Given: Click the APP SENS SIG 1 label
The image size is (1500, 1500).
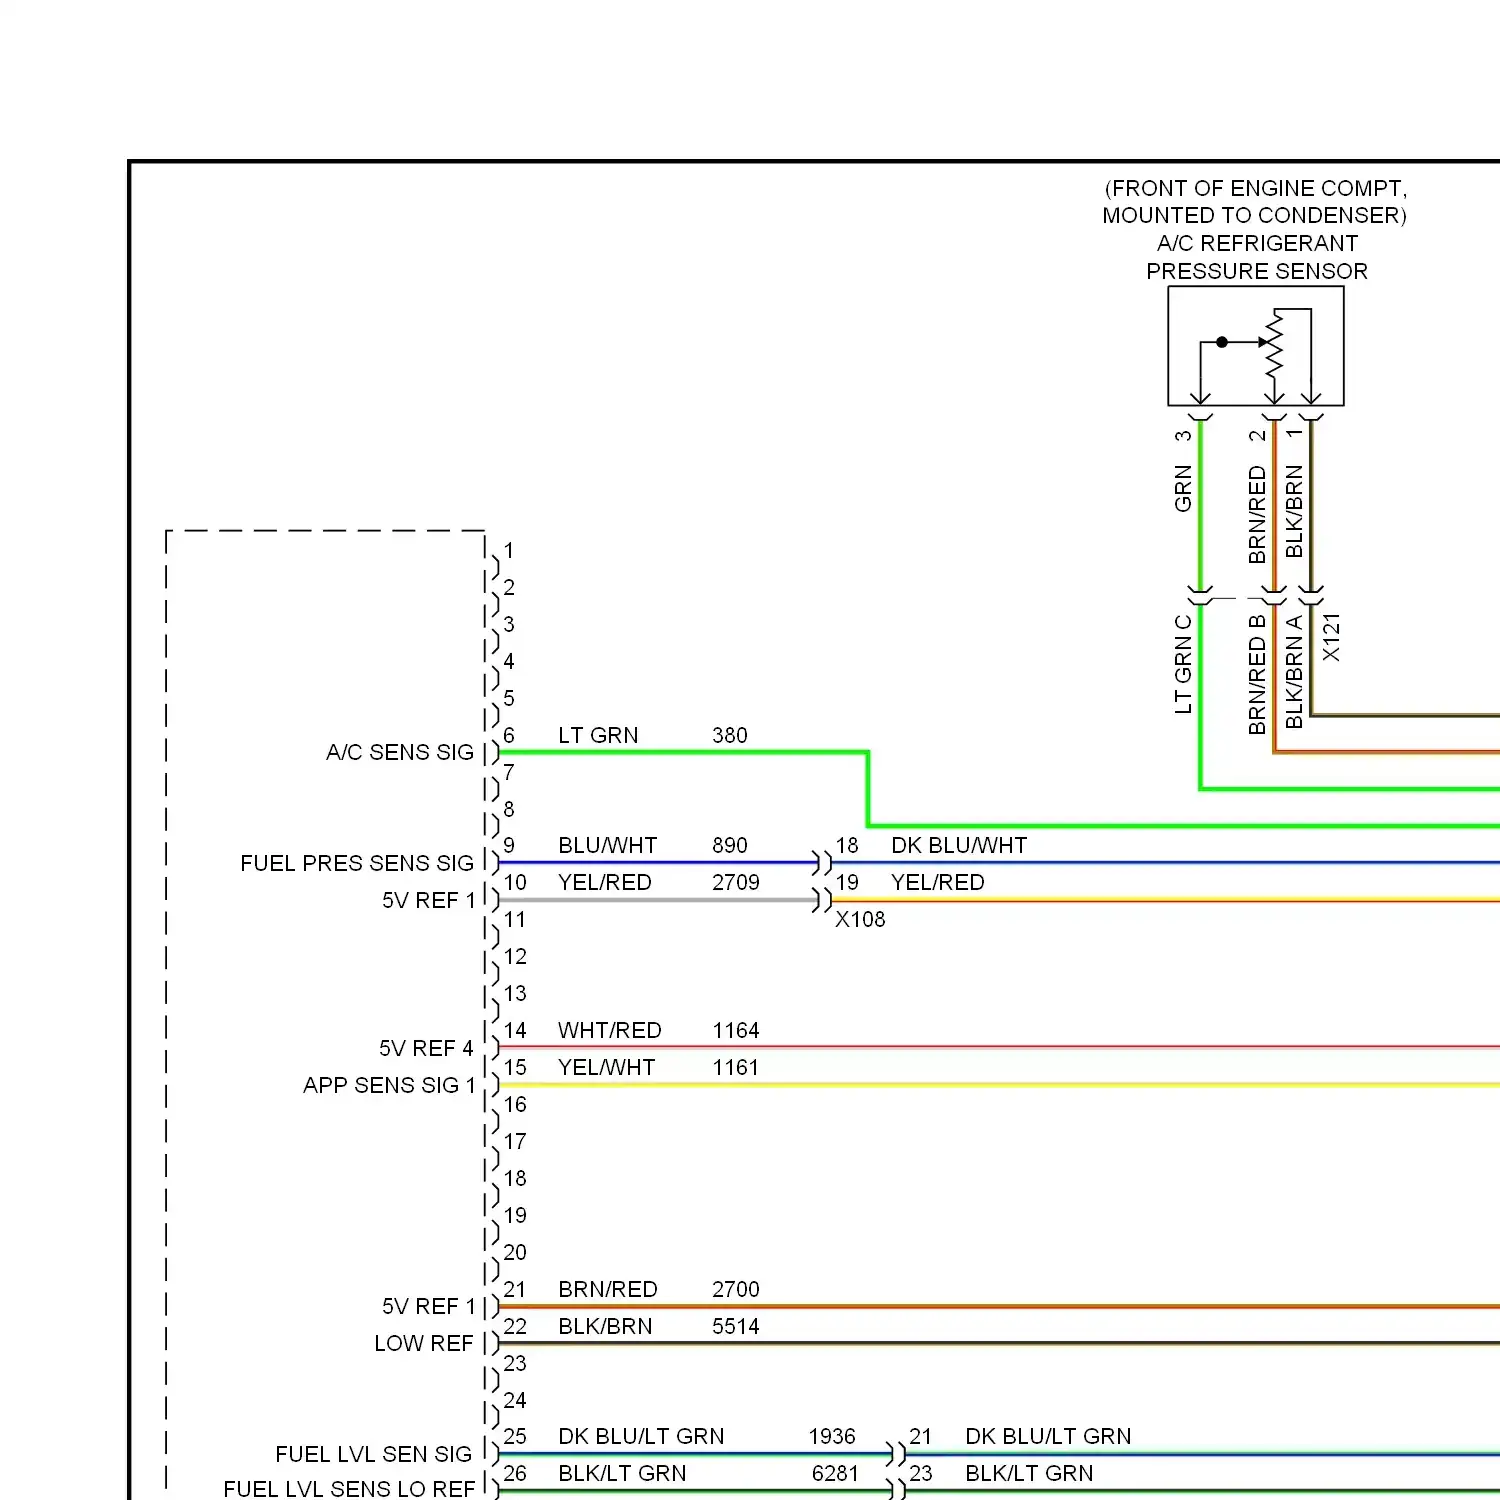Looking at the screenshot, I should [x=389, y=1085].
